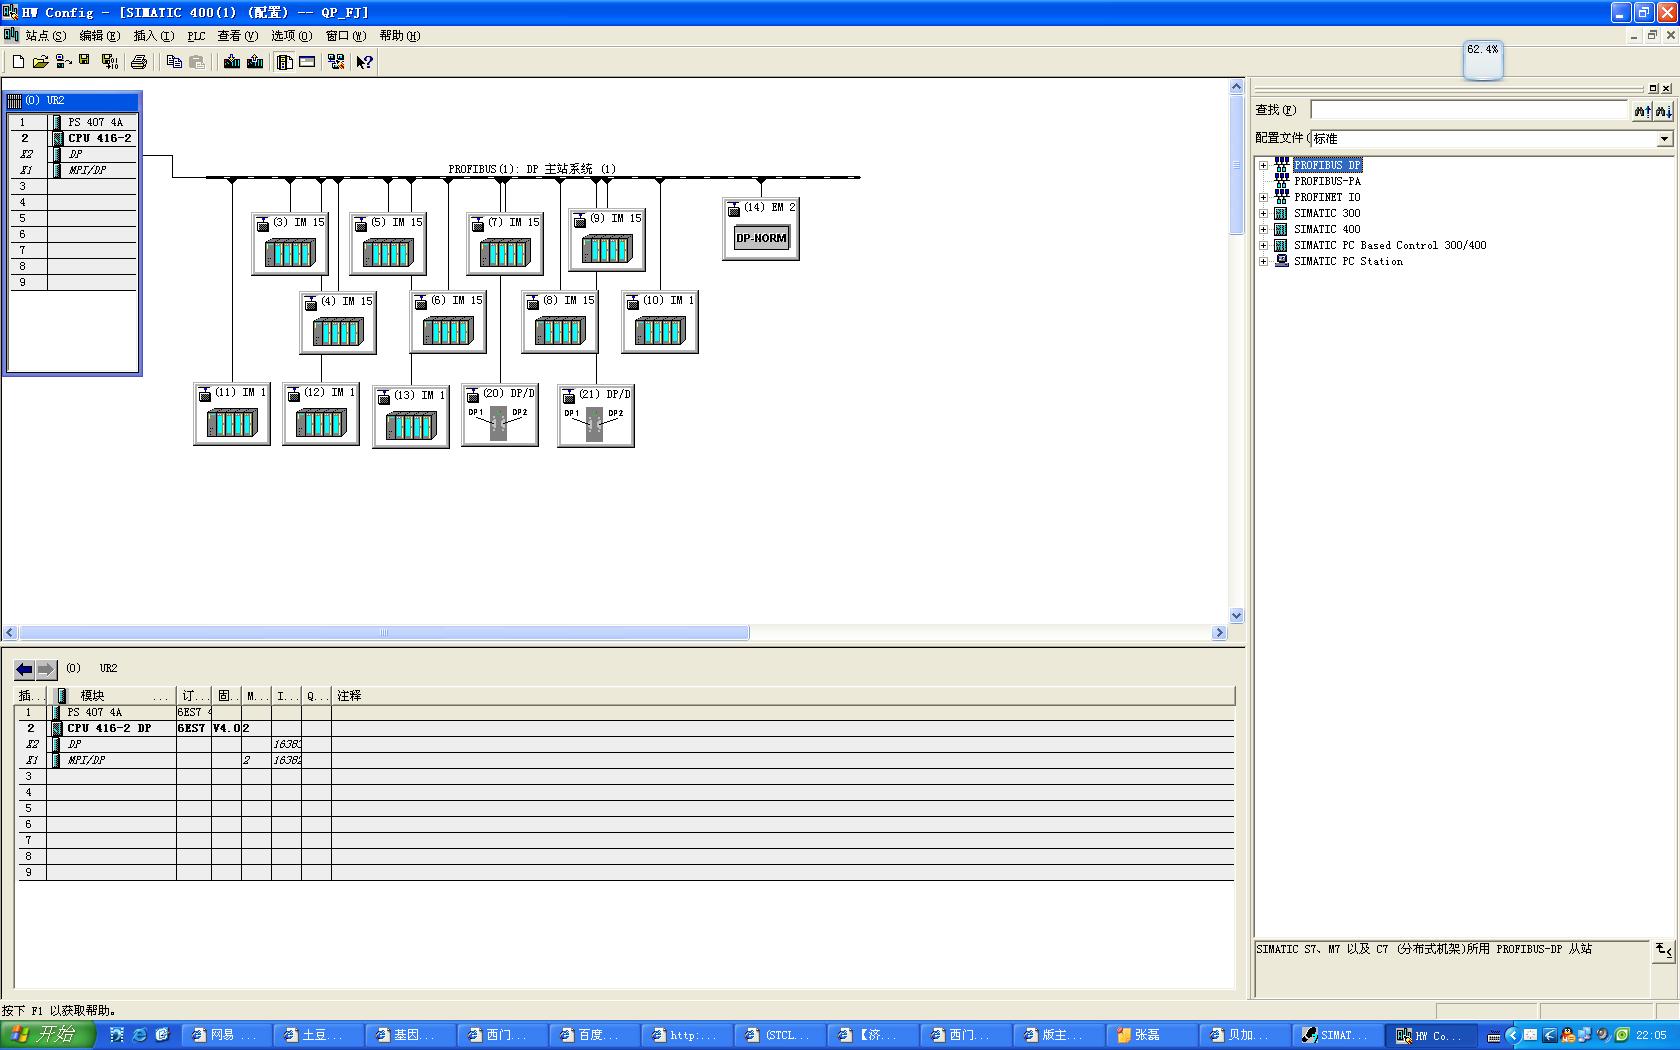The image size is (1680, 1050).
Task: Click the paste toolbar icon
Action: (x=197, y=62)
